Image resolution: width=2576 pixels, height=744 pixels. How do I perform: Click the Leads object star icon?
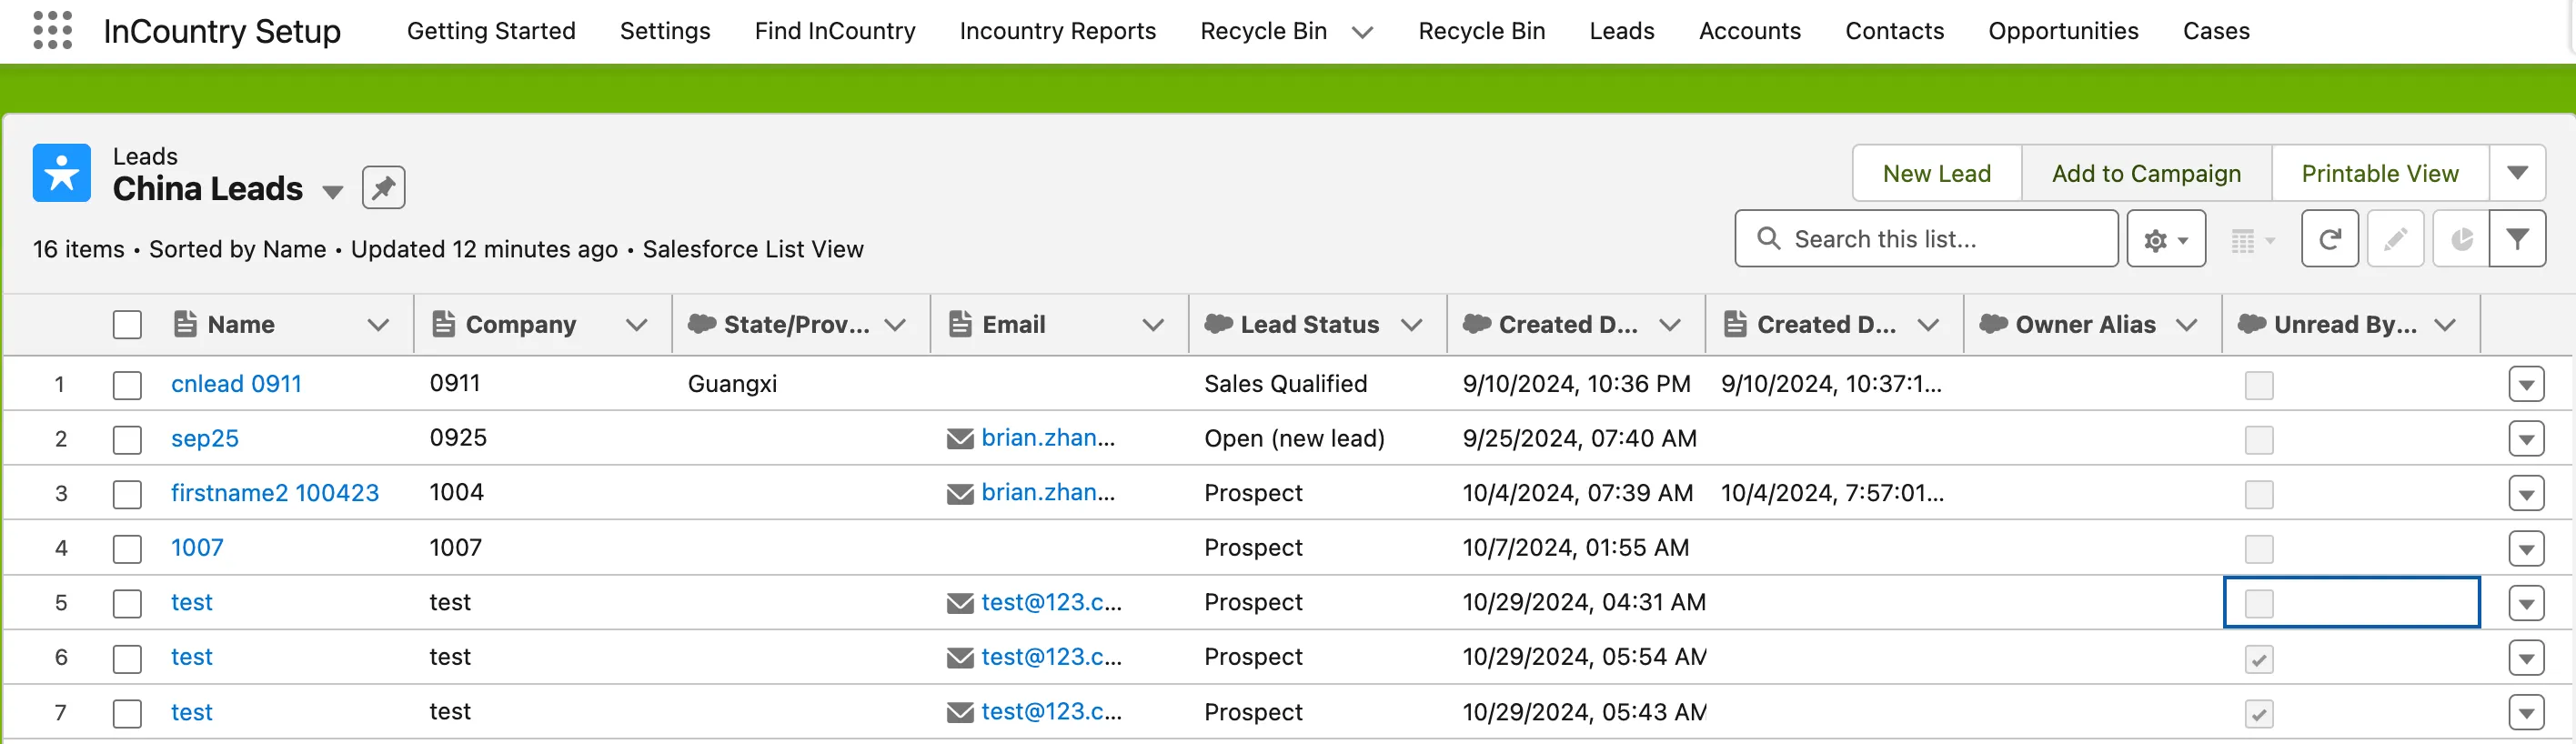(62, 173)
